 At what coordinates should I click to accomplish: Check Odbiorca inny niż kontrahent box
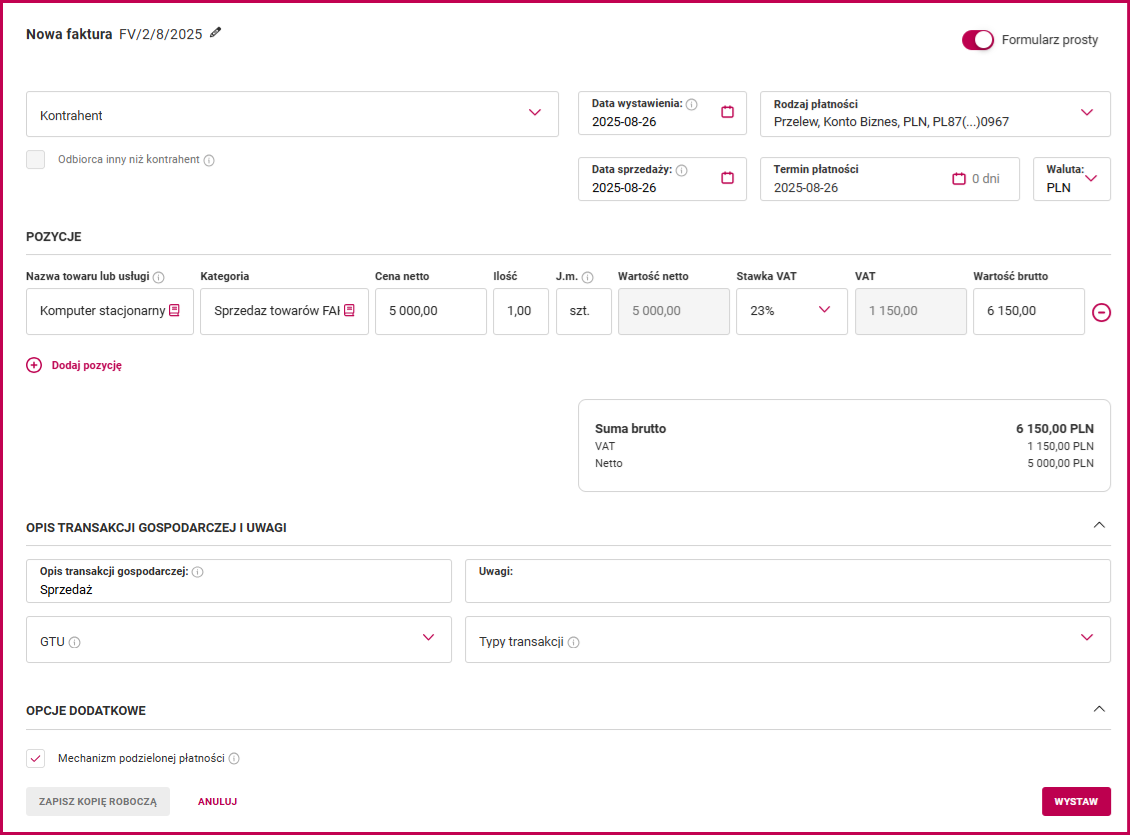(x=35, y=159)
